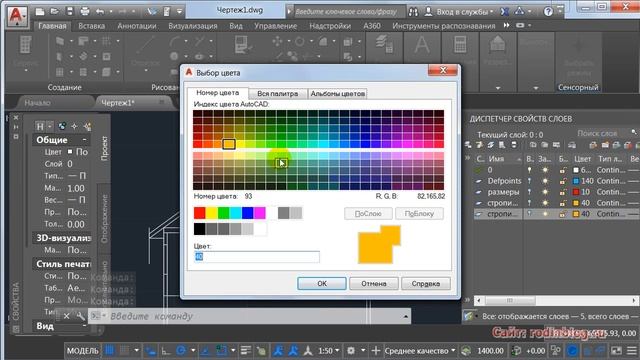
Task: Click the green checkmark status icon of layer 0
Action: tap(479, 170)
